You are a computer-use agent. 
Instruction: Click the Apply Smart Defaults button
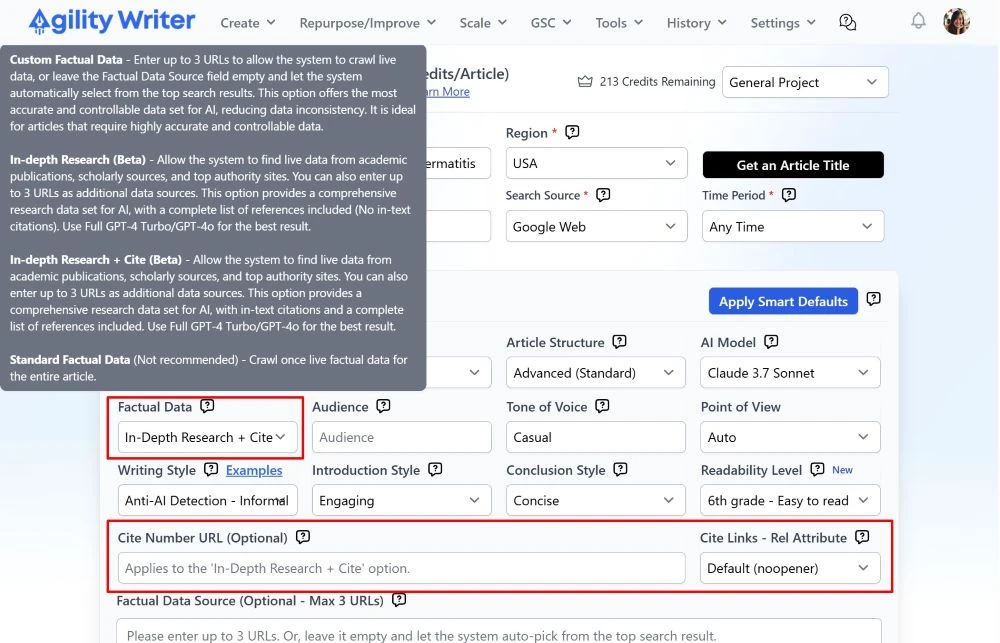point(783,301)
